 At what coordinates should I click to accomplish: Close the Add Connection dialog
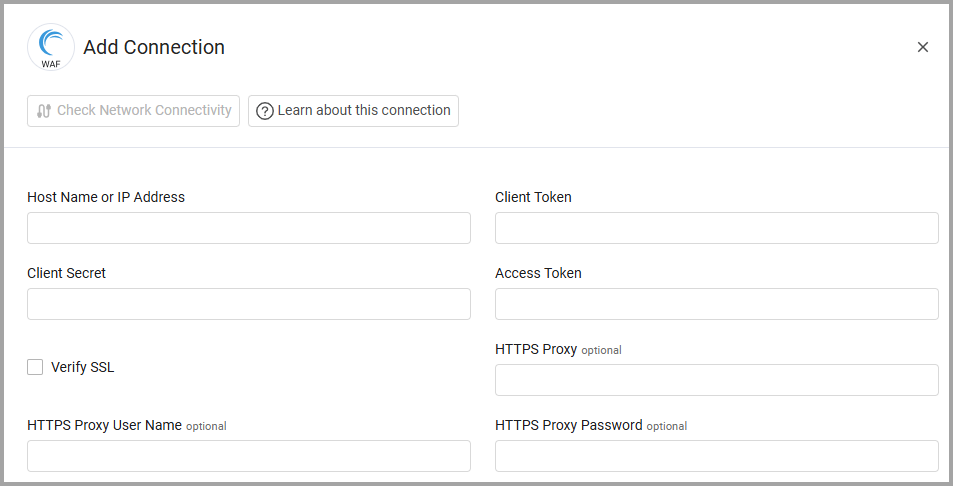tap(922, 47)
